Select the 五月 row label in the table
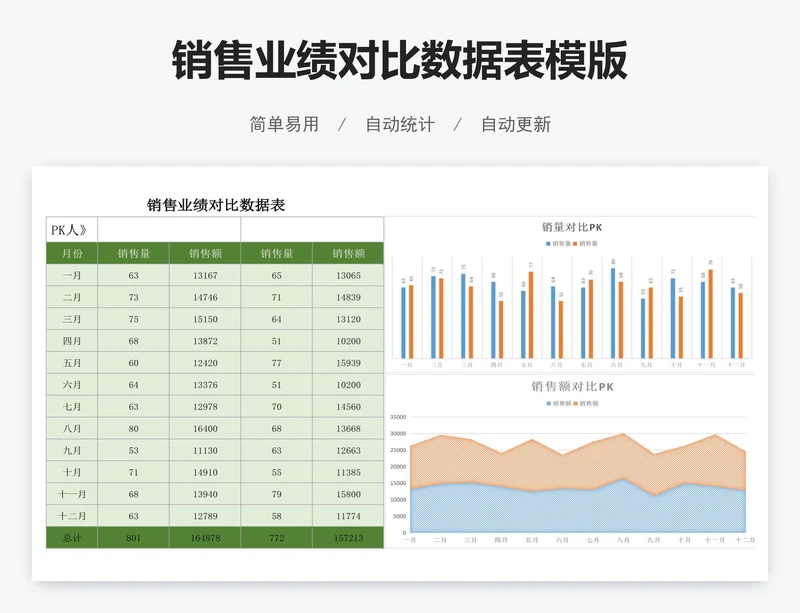800x613 pixels. (72, 363)
